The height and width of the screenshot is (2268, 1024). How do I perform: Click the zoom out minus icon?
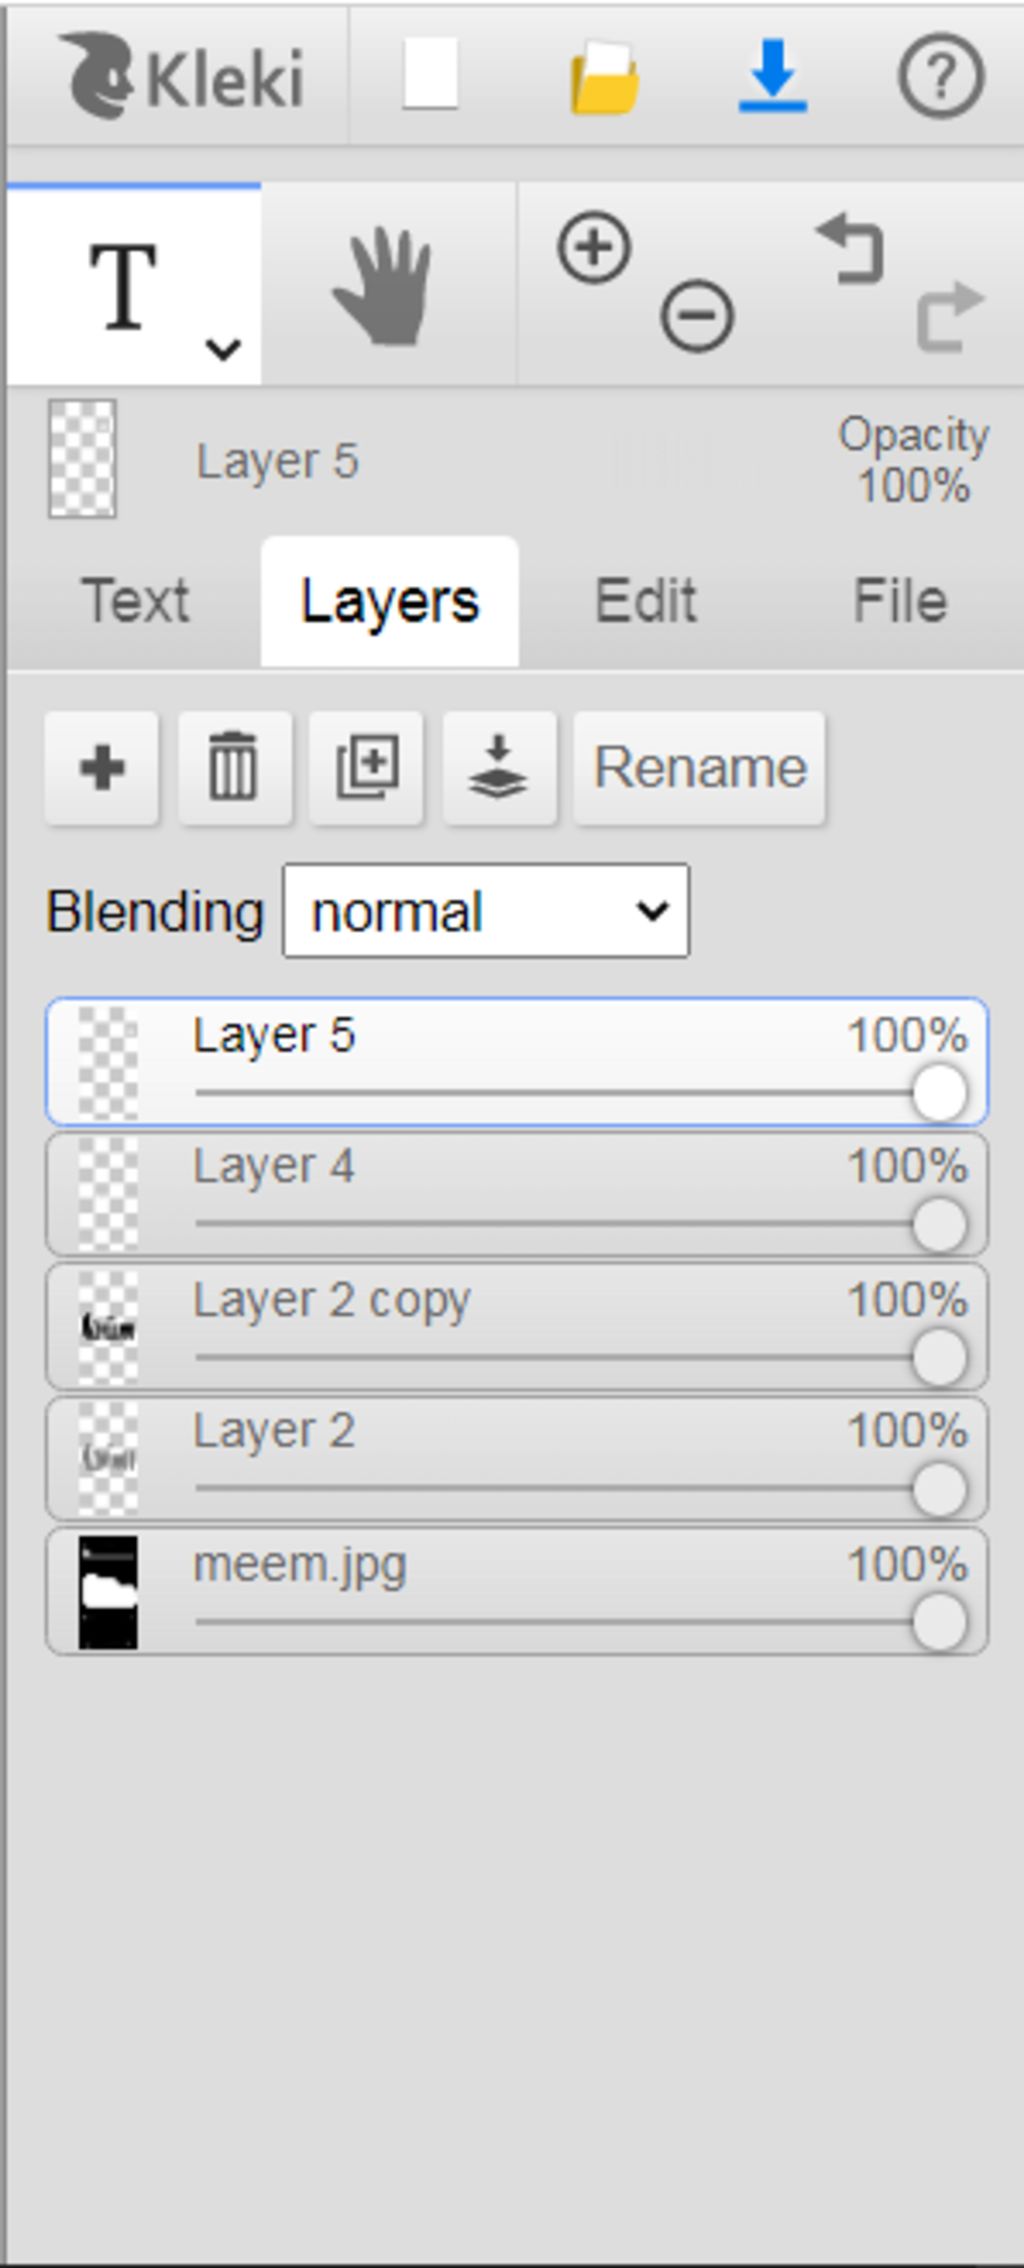point(697,316)
